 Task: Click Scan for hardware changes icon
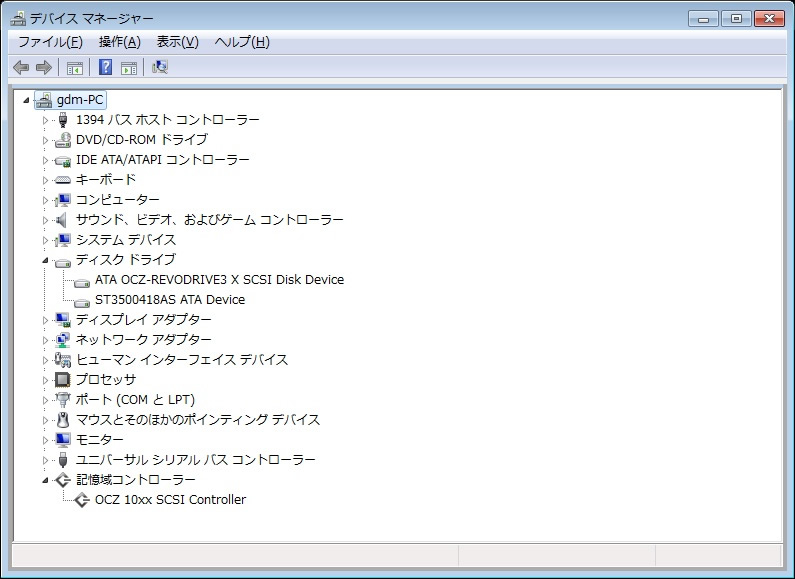[160, 67]
